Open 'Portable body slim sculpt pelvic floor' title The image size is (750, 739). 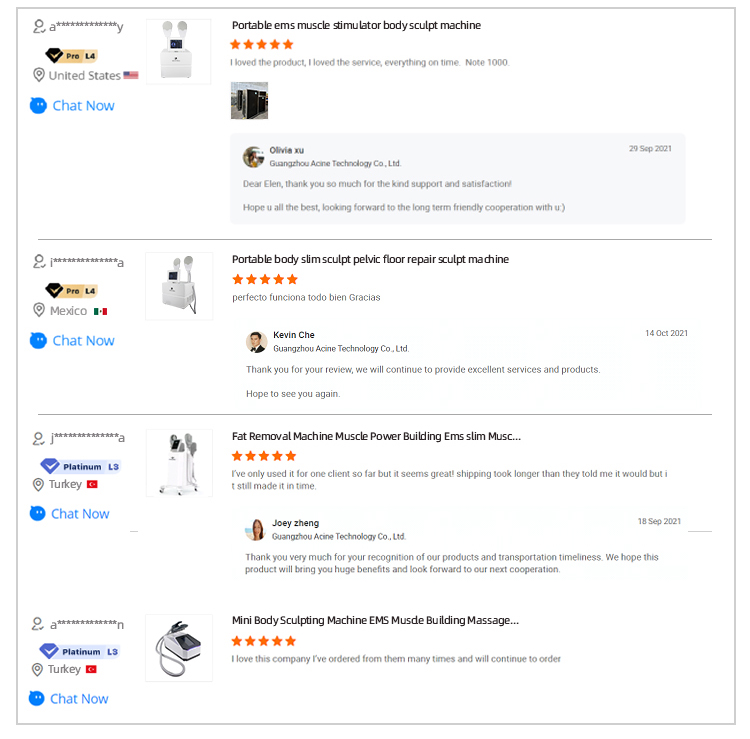[370, 259]
